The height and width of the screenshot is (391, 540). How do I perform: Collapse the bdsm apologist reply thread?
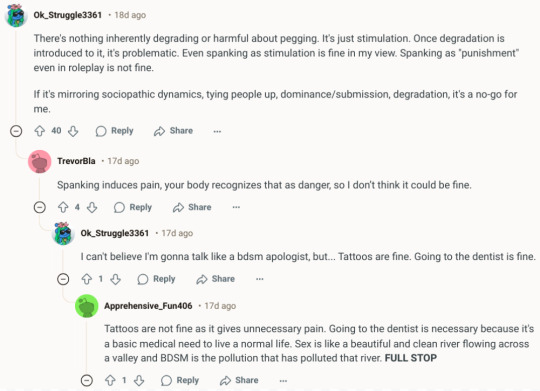pyautogui.click(x=63, y=279)
